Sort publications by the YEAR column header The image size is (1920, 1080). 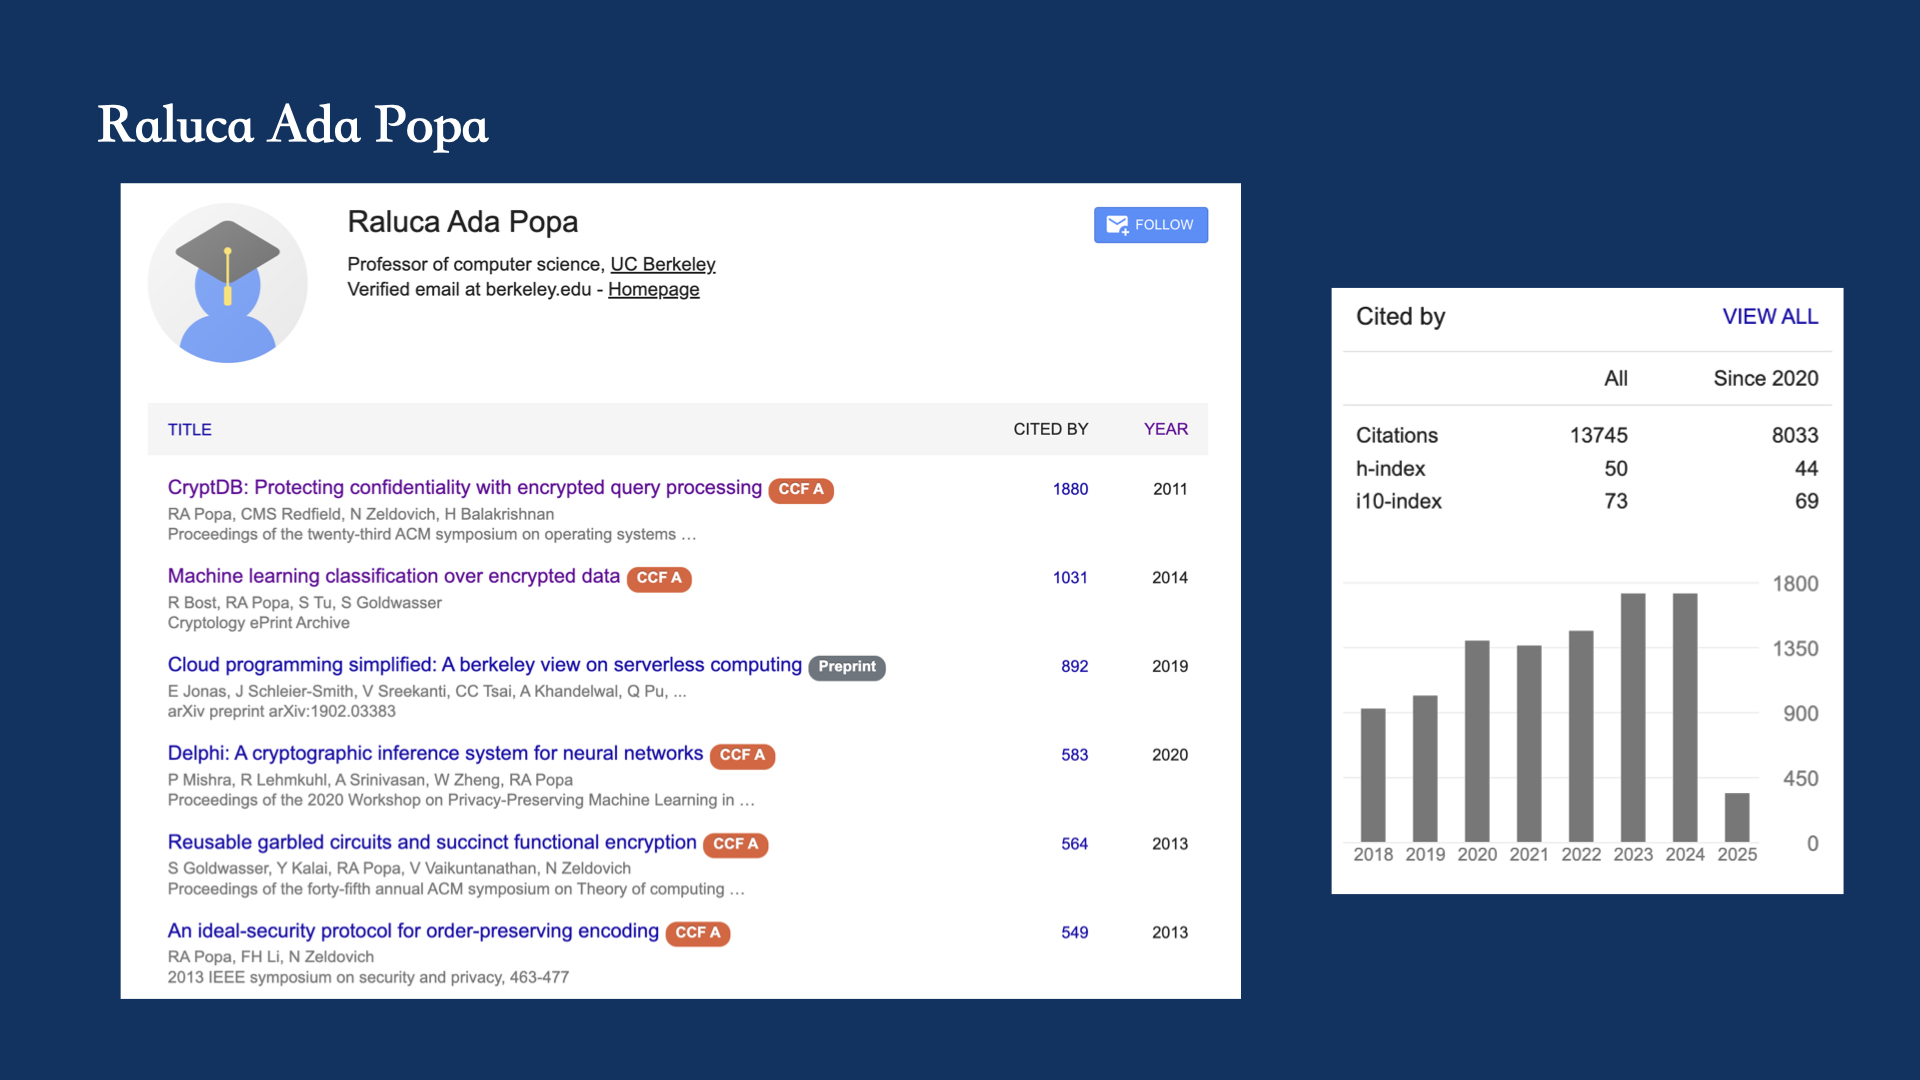pyautogui.click(x=1165, y=429)
